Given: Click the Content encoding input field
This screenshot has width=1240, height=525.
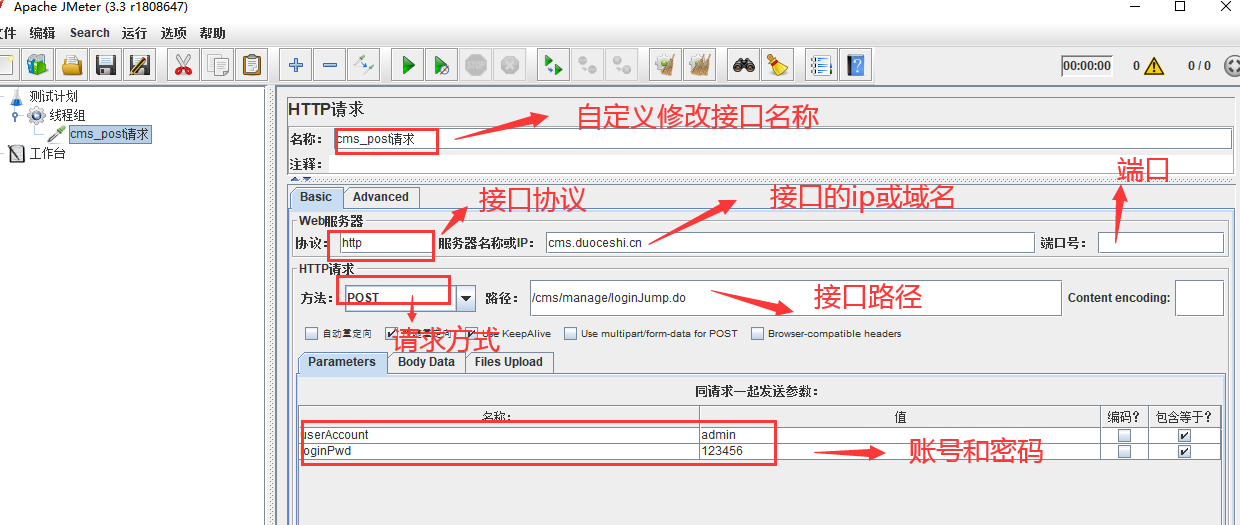Looking at the screenshot, I should click(x=1199, y=298).
